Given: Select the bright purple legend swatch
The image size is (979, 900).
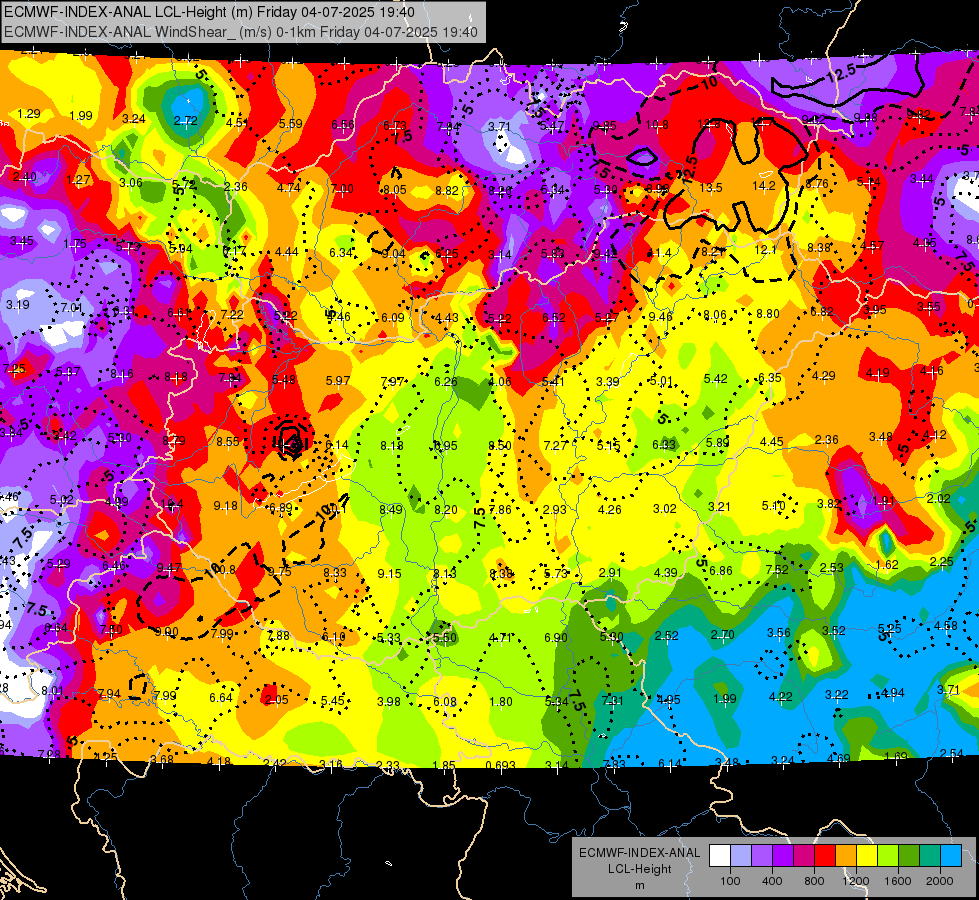Looking at the screenshot, I should [783, 856].
